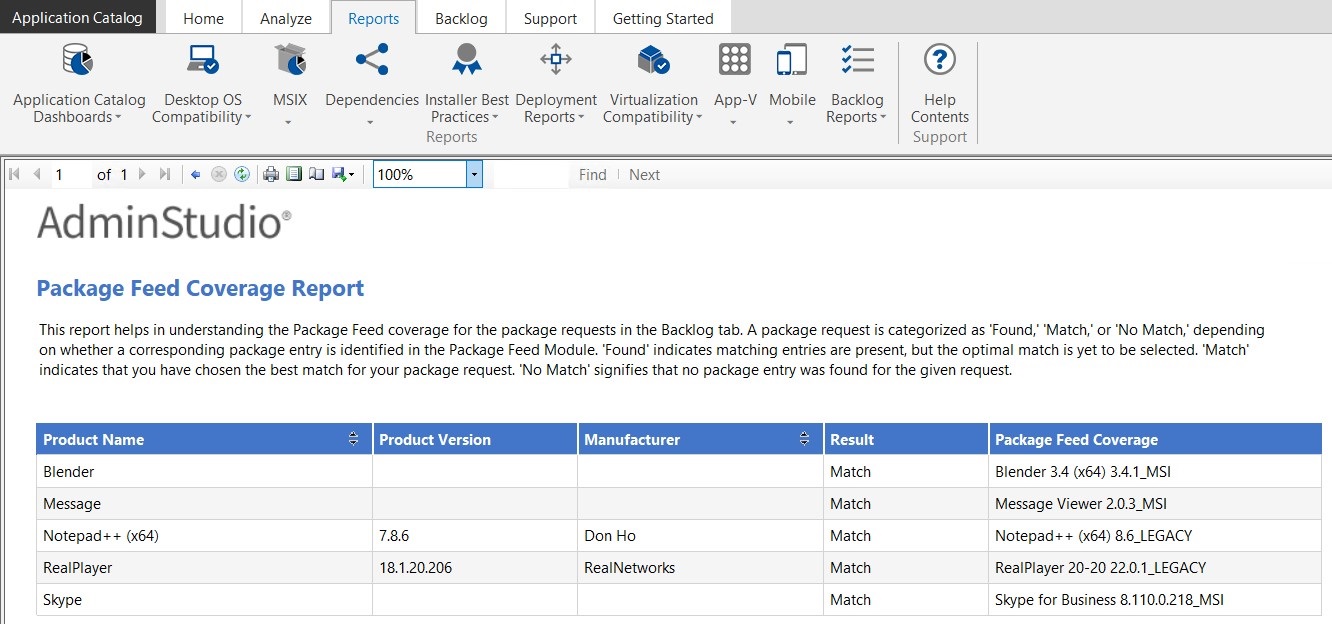Open the export save dropdown arrow
The height and width of the screenshot is (624, 1332).
[351, 175]
